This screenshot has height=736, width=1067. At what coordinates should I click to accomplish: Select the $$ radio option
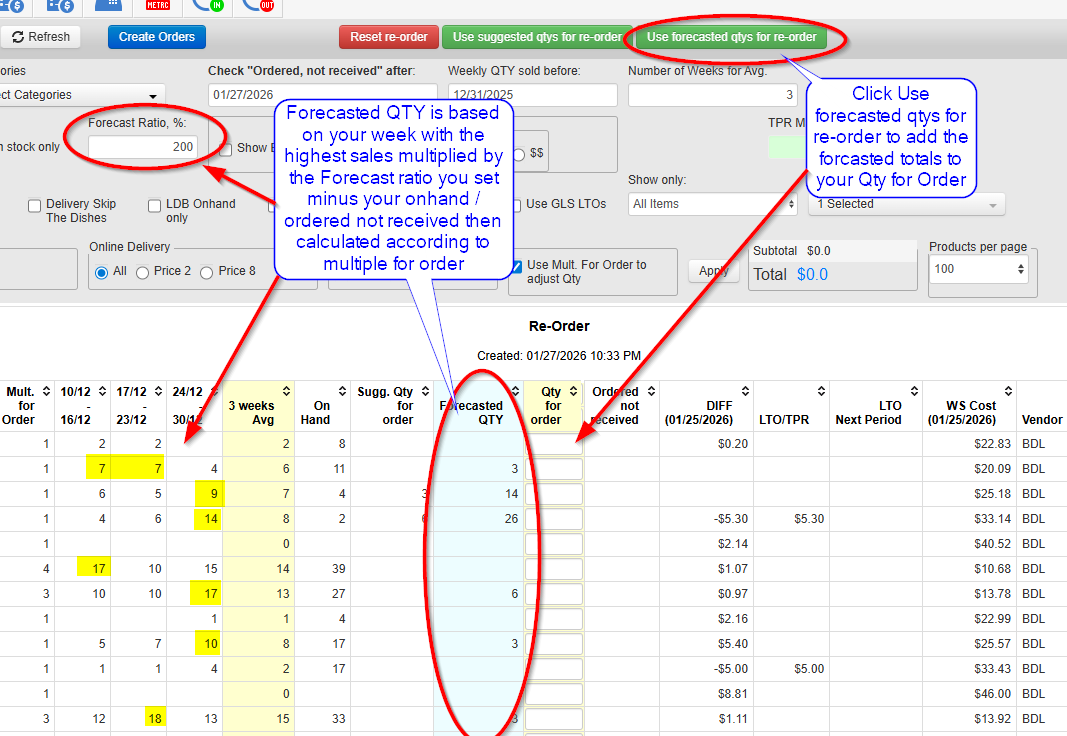519,154
